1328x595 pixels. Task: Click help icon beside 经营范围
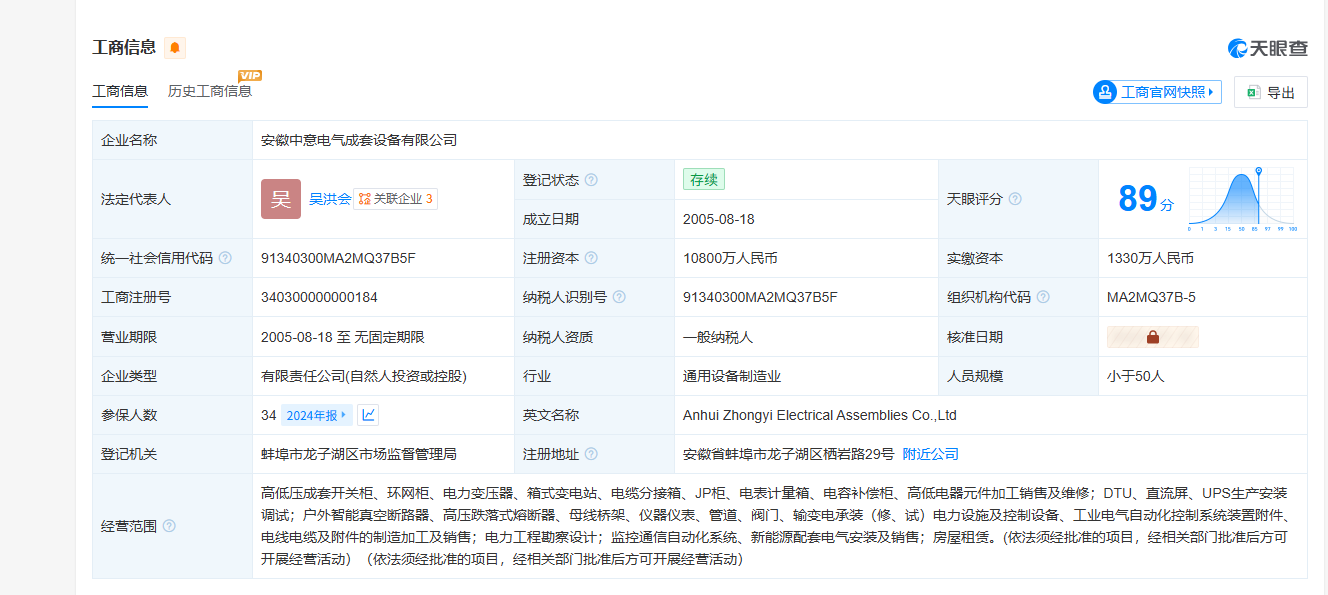[x=169, y=526]
